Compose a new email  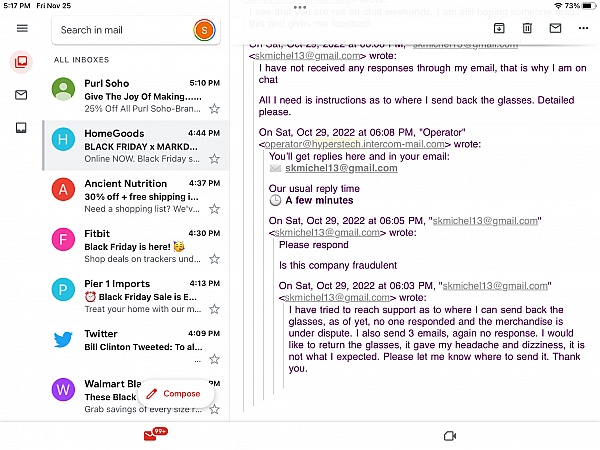tap(175, 394)
